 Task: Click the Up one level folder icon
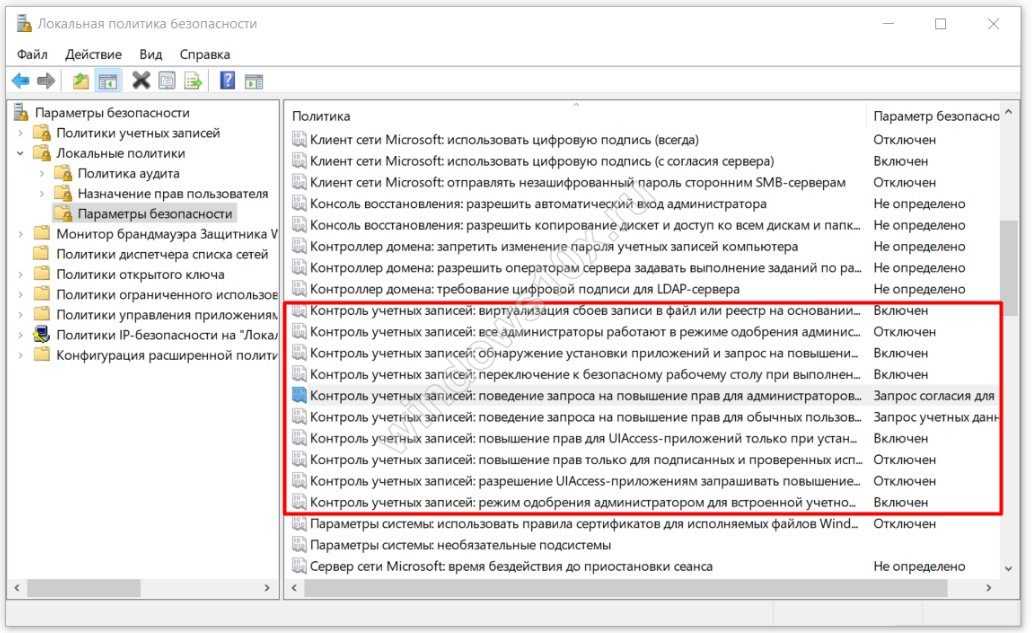pyautogui.click(x=80, y=81)
